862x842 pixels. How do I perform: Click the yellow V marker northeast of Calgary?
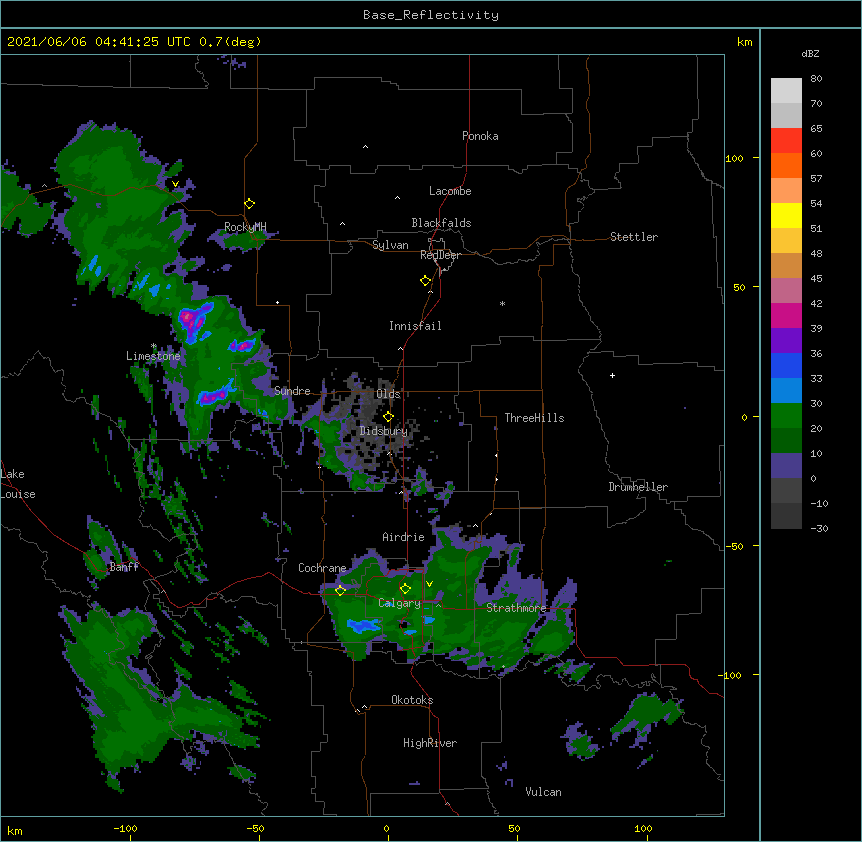click(429, 584)
